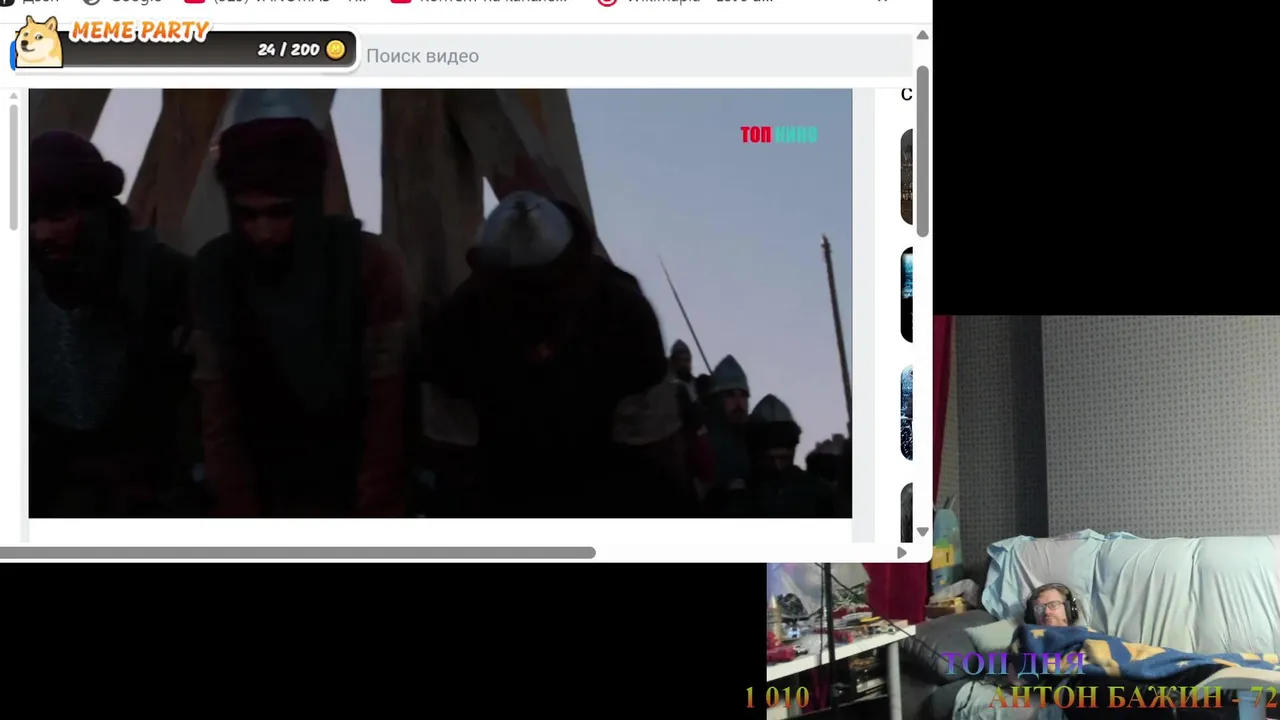
Task: Click the left inner scrollbar thumb
Action: tap(13, 167)
